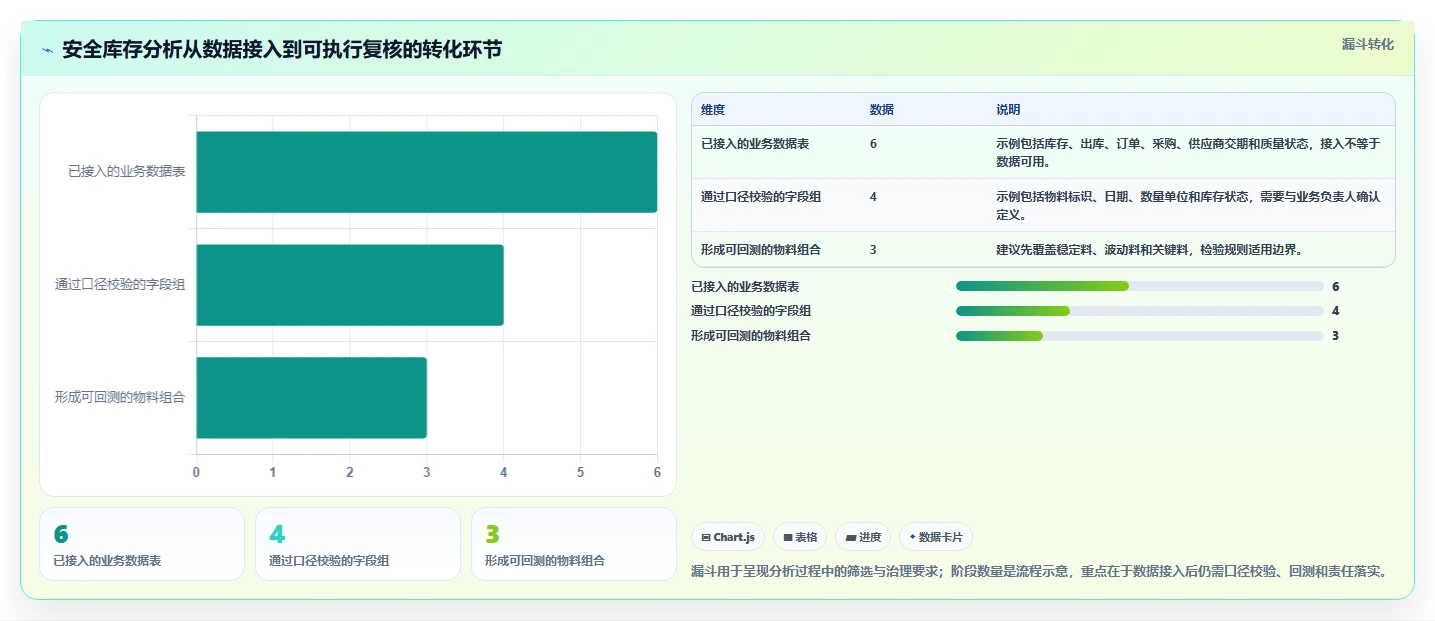Open the stat card showing 4

(x=358, y=544)
